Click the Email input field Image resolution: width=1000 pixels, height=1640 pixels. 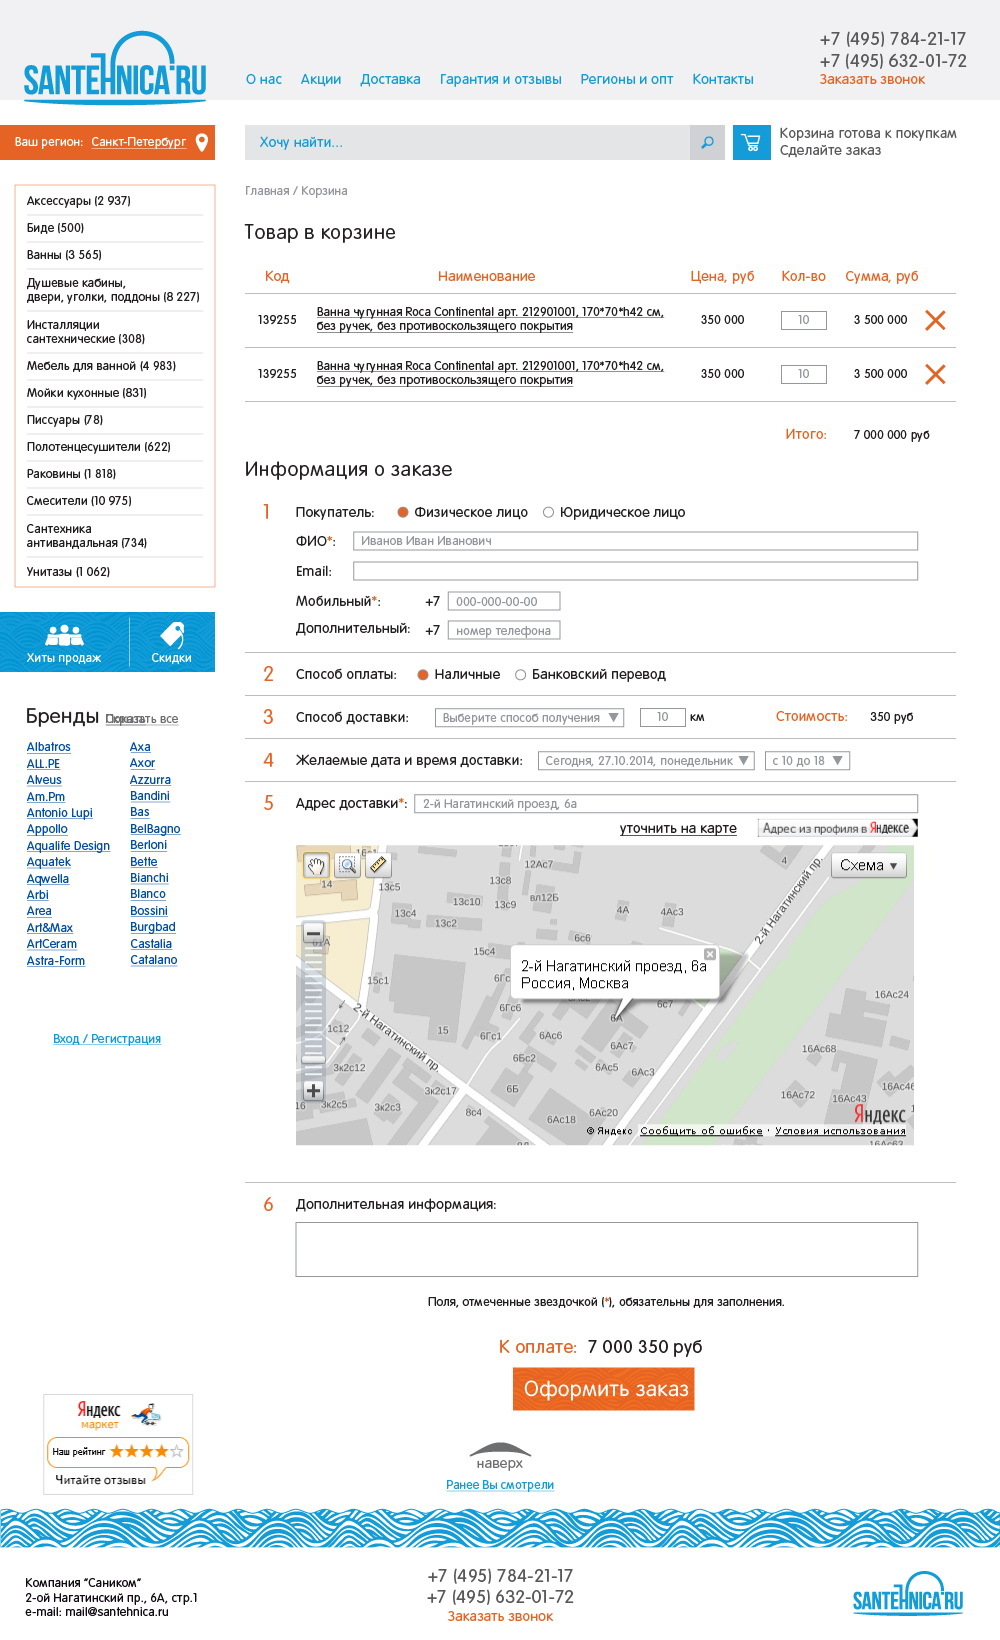[635, 571]
